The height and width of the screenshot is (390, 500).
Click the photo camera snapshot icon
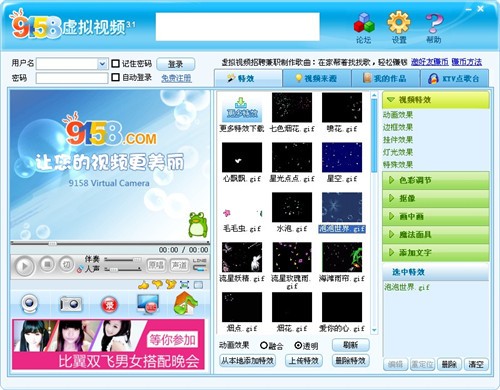click(x=70, y=304)
